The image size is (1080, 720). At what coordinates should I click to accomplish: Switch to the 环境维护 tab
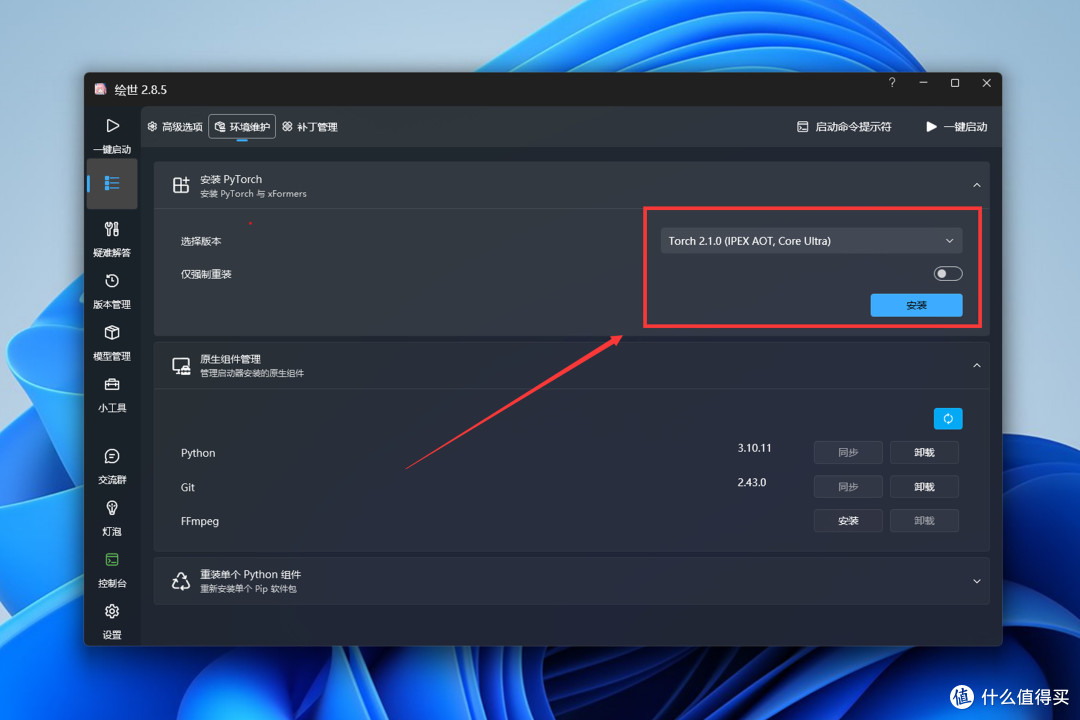[x=242, y=127]
